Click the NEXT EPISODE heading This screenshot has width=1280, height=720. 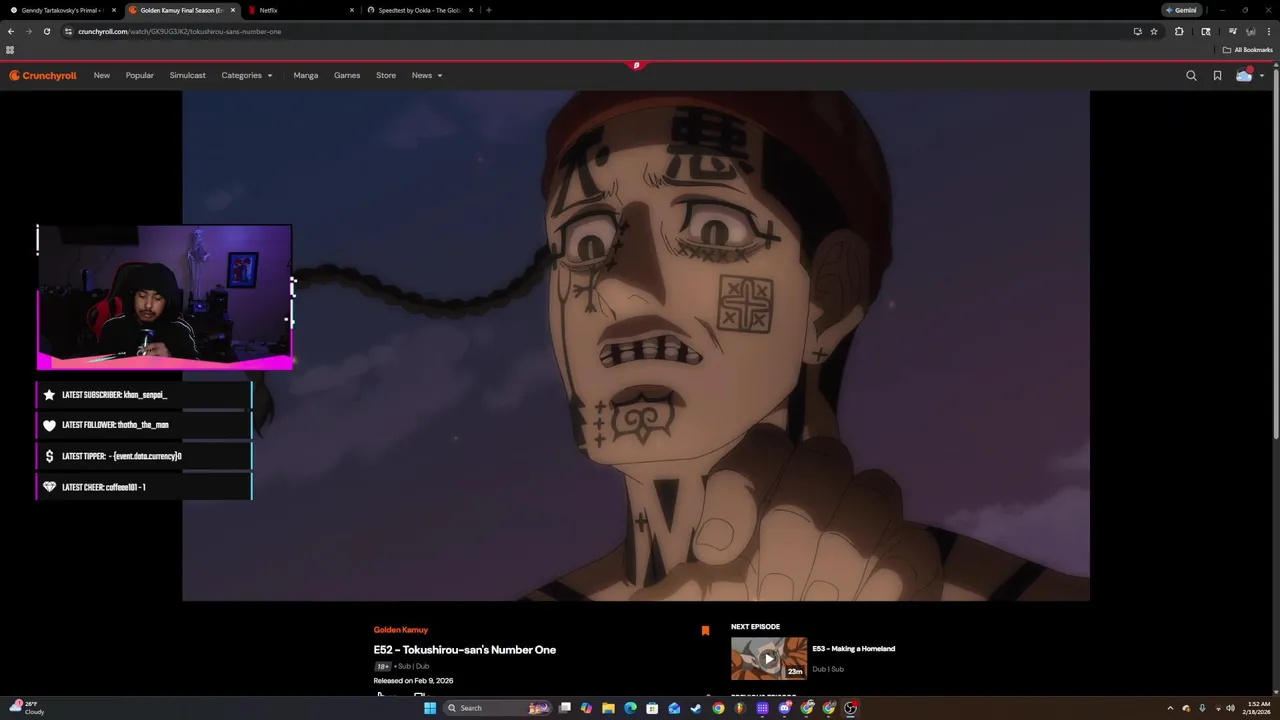coord(755,627)
